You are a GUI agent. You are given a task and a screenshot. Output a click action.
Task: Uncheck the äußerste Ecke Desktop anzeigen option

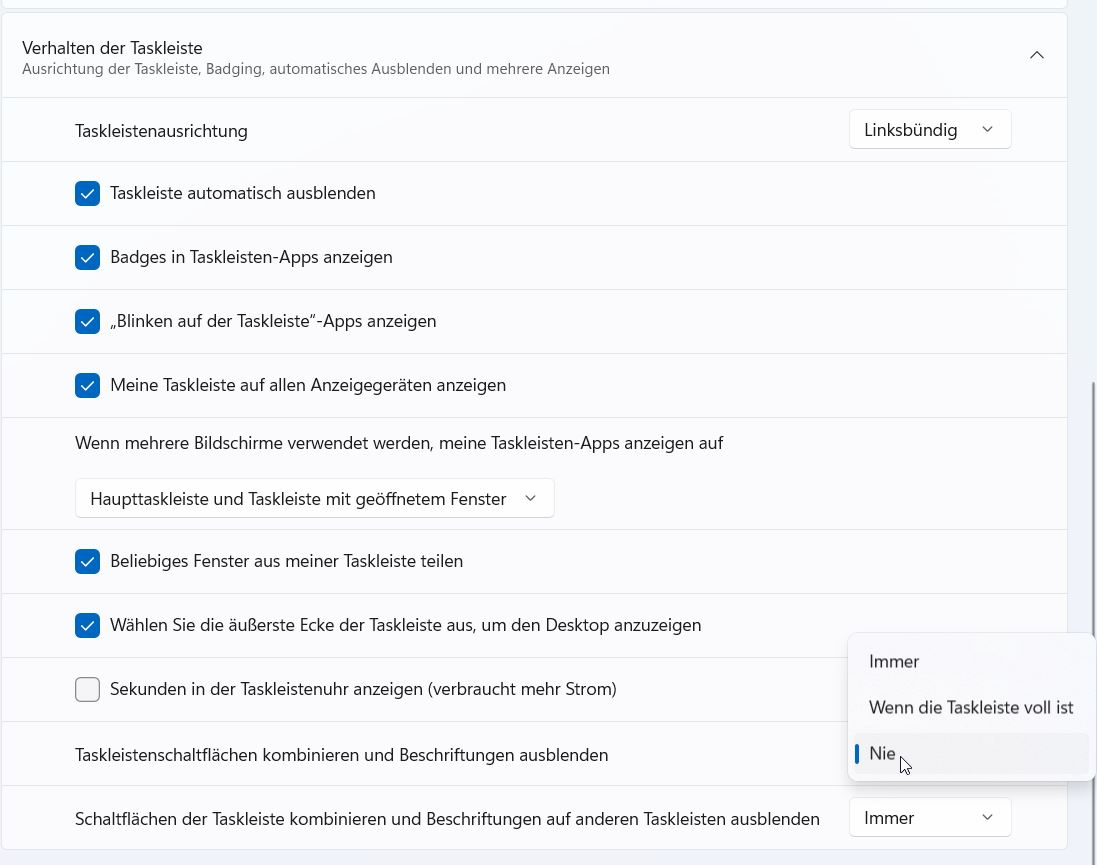click(88, 625)
